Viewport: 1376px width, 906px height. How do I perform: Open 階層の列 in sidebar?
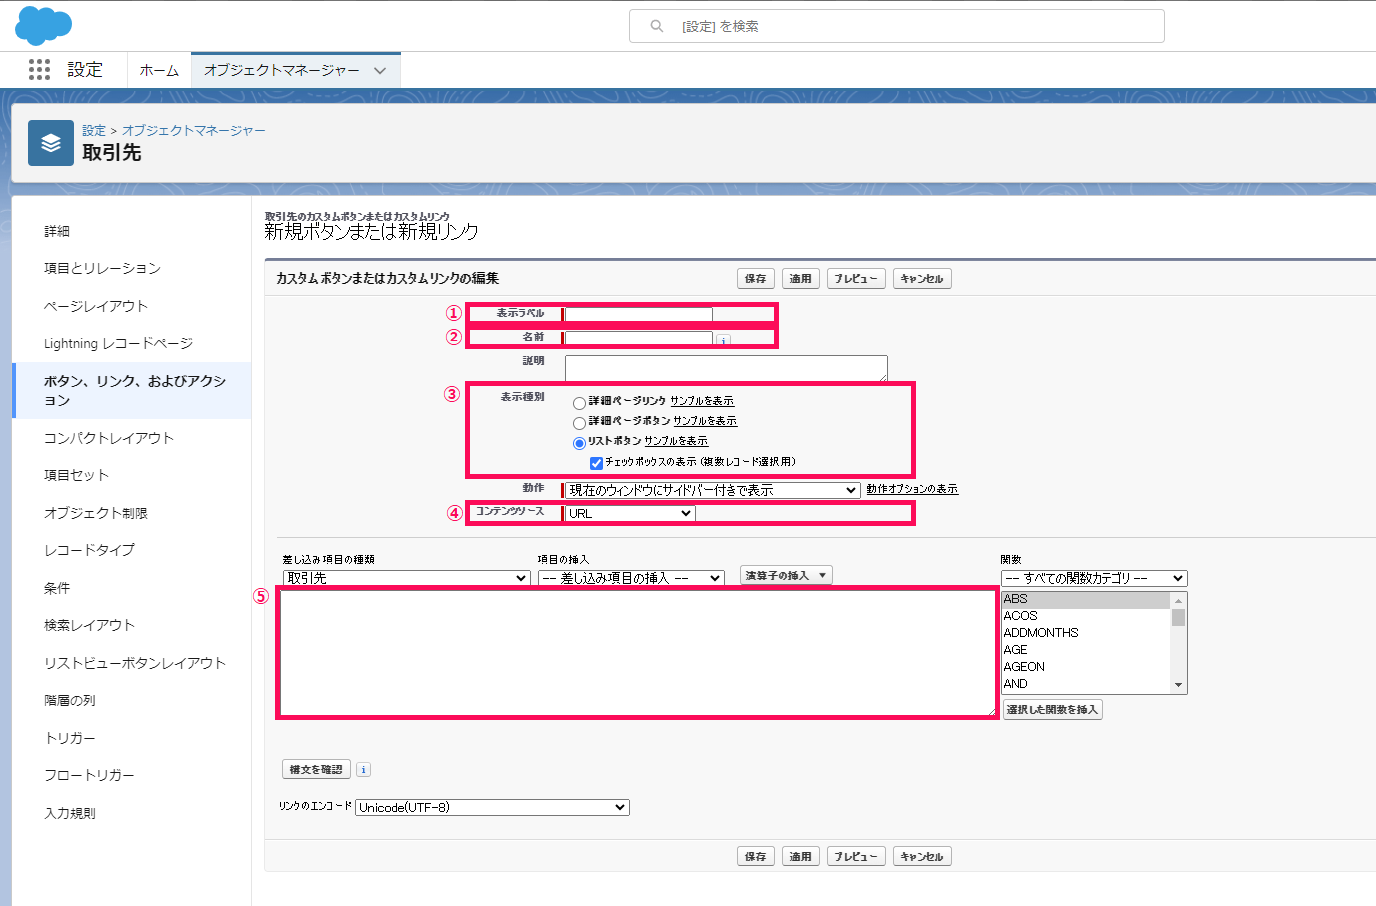pos(70,700)
